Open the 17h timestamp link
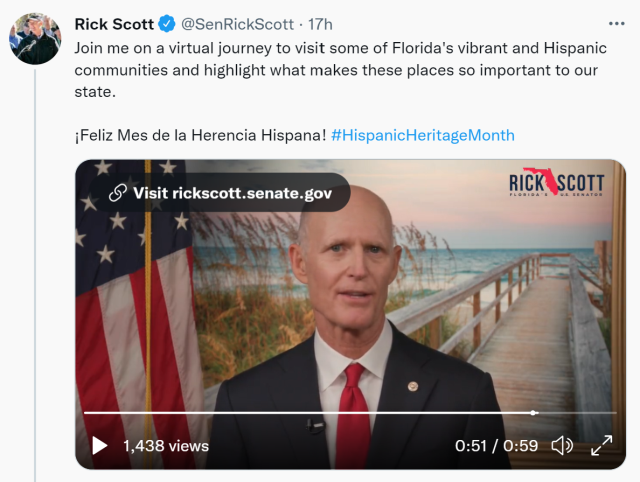This screenshot has height=482, width=640. click(320, 24)
